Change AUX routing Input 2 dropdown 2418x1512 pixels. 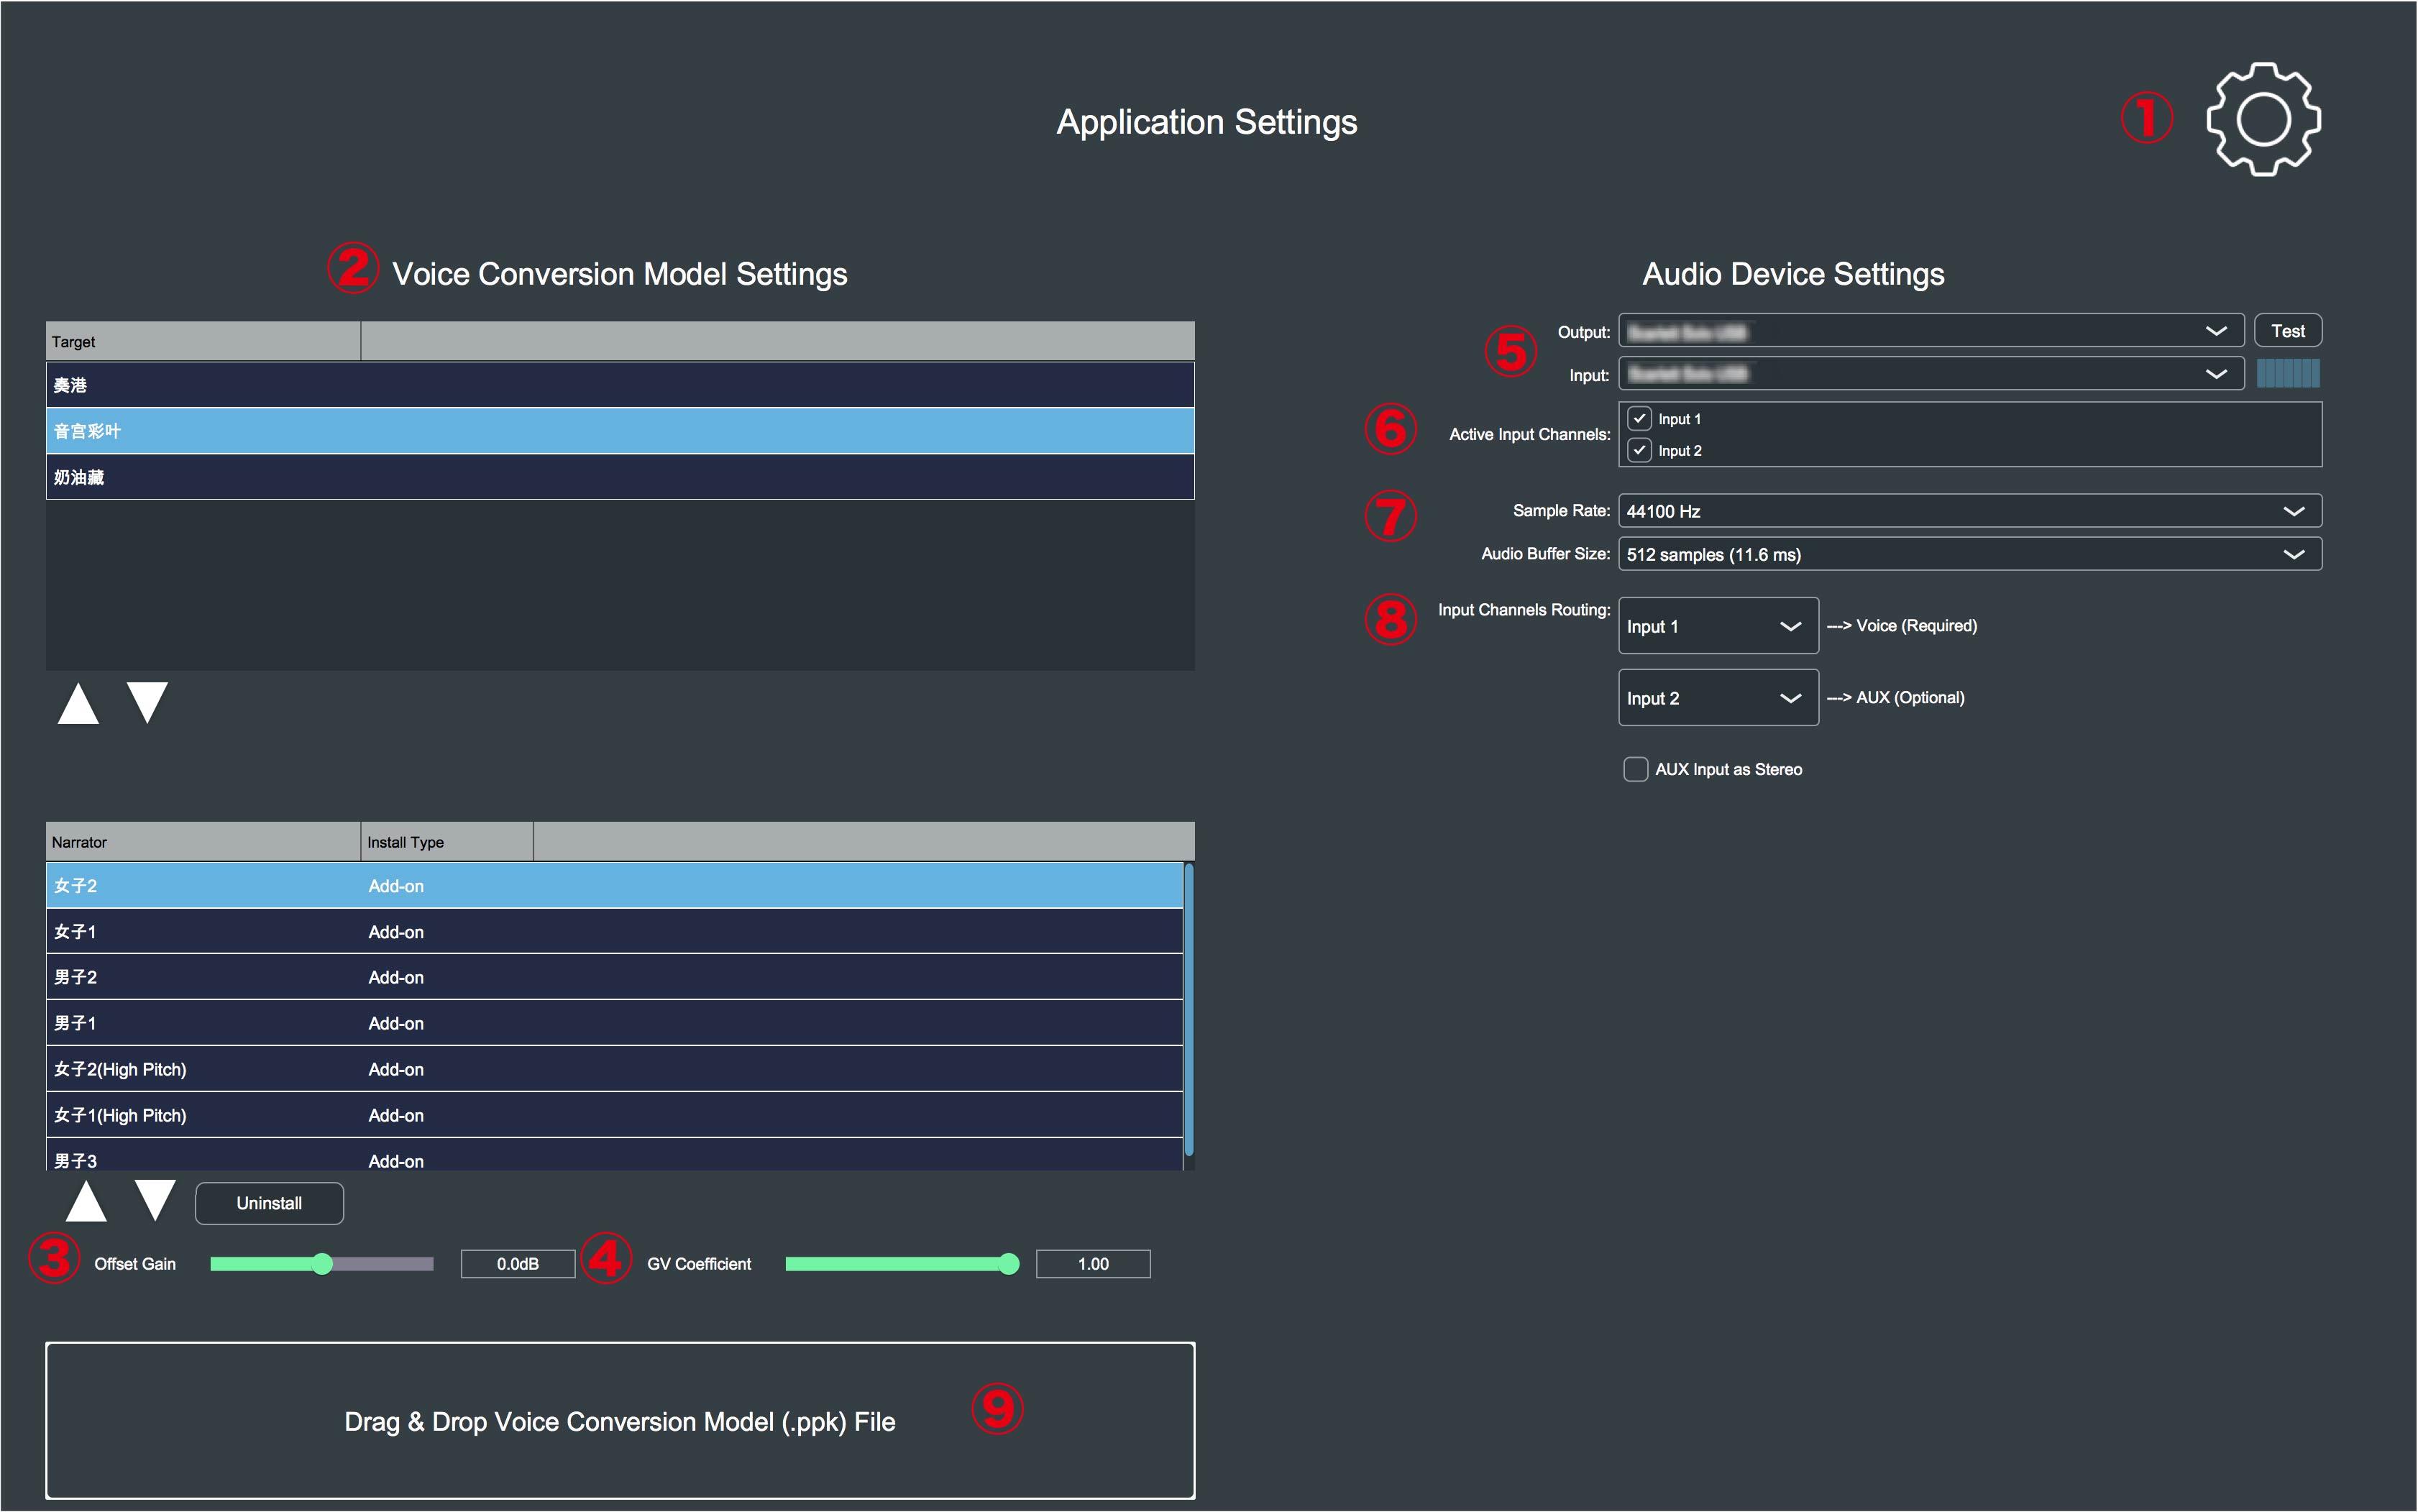click(x=1717, y=698)
